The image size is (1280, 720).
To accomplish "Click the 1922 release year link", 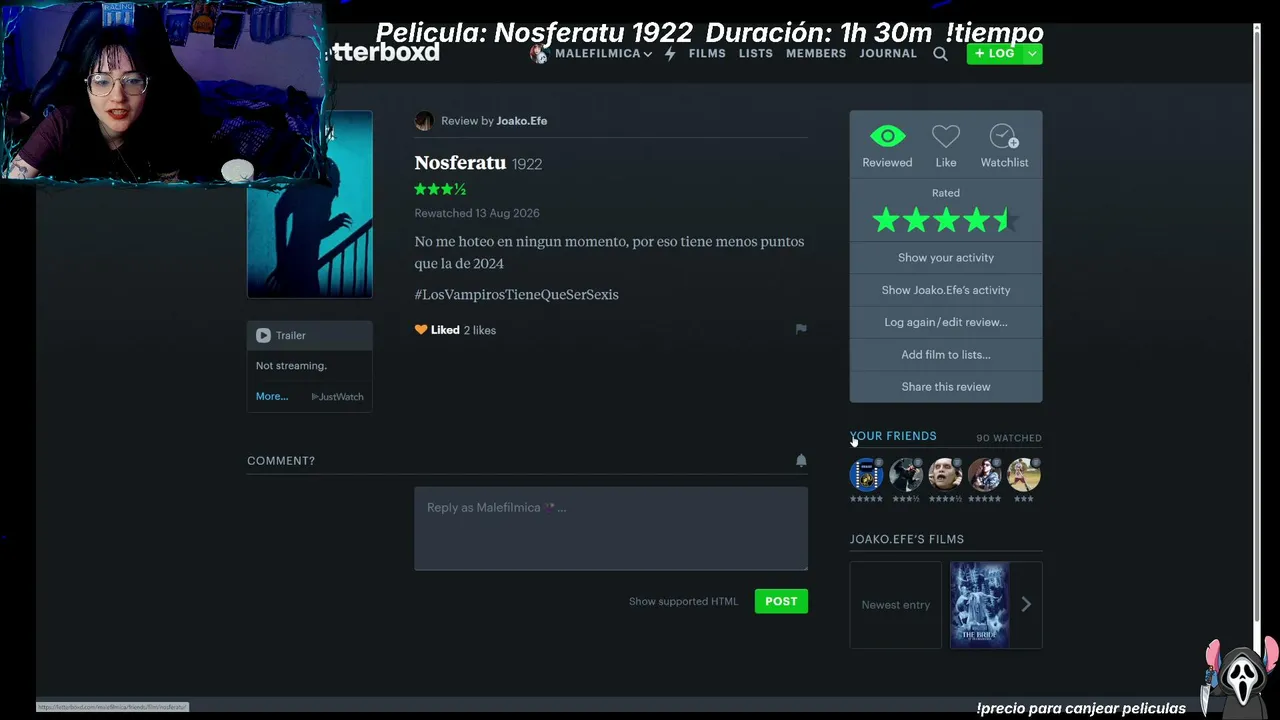I will click(527, 164).
